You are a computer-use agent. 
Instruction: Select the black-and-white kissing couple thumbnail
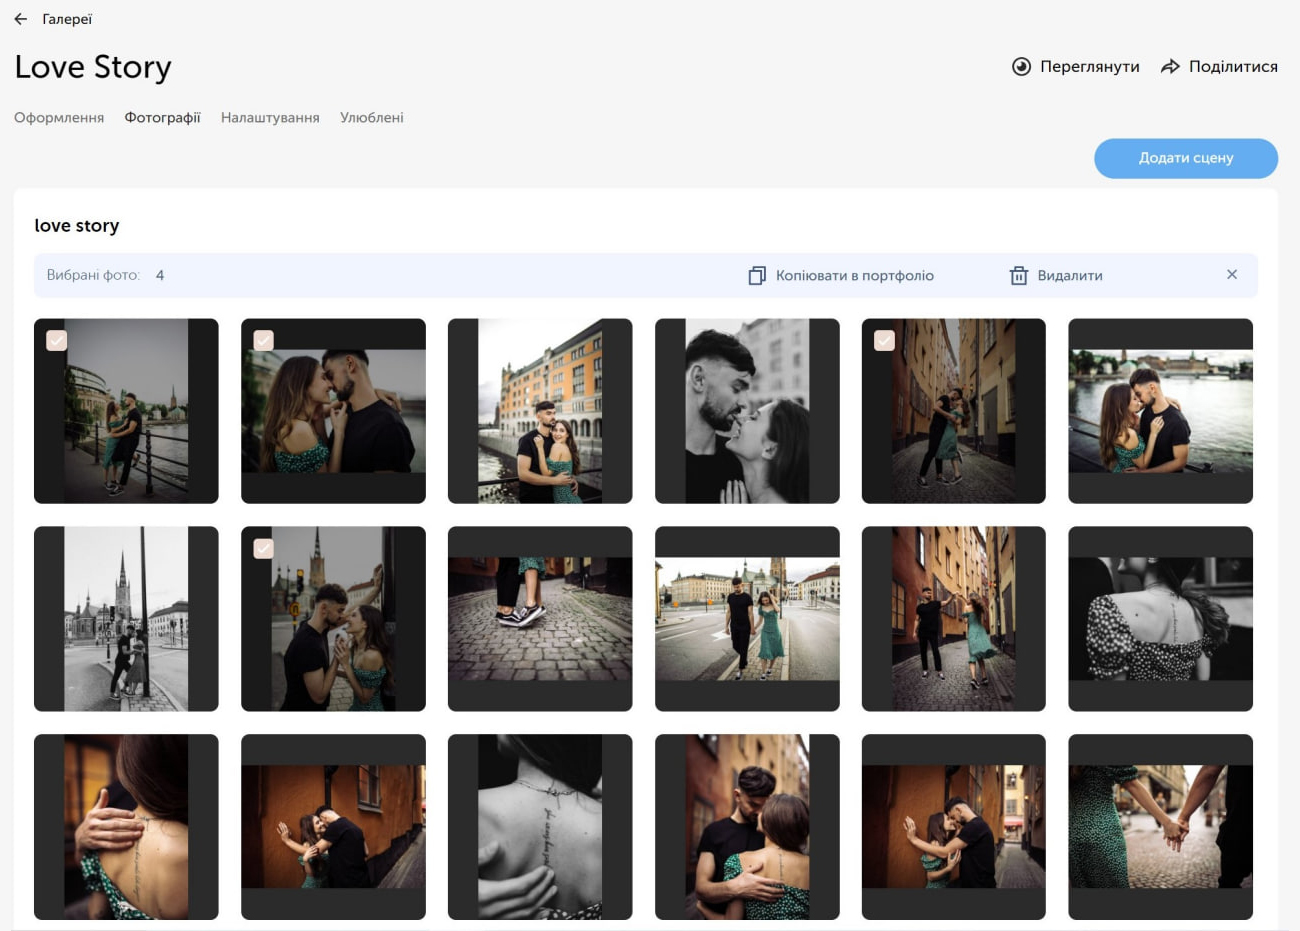click(747, 411)
